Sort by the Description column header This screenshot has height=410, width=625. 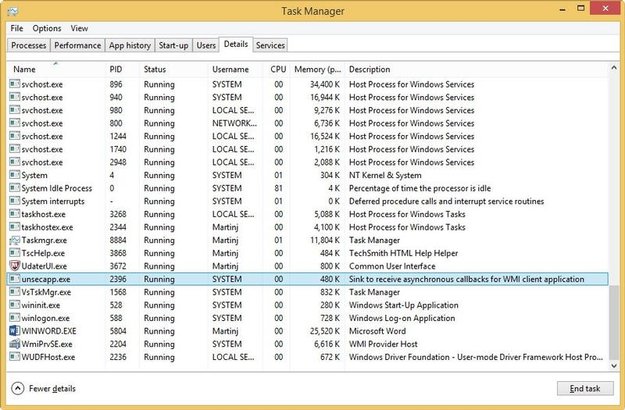click(x=477, y=69)
